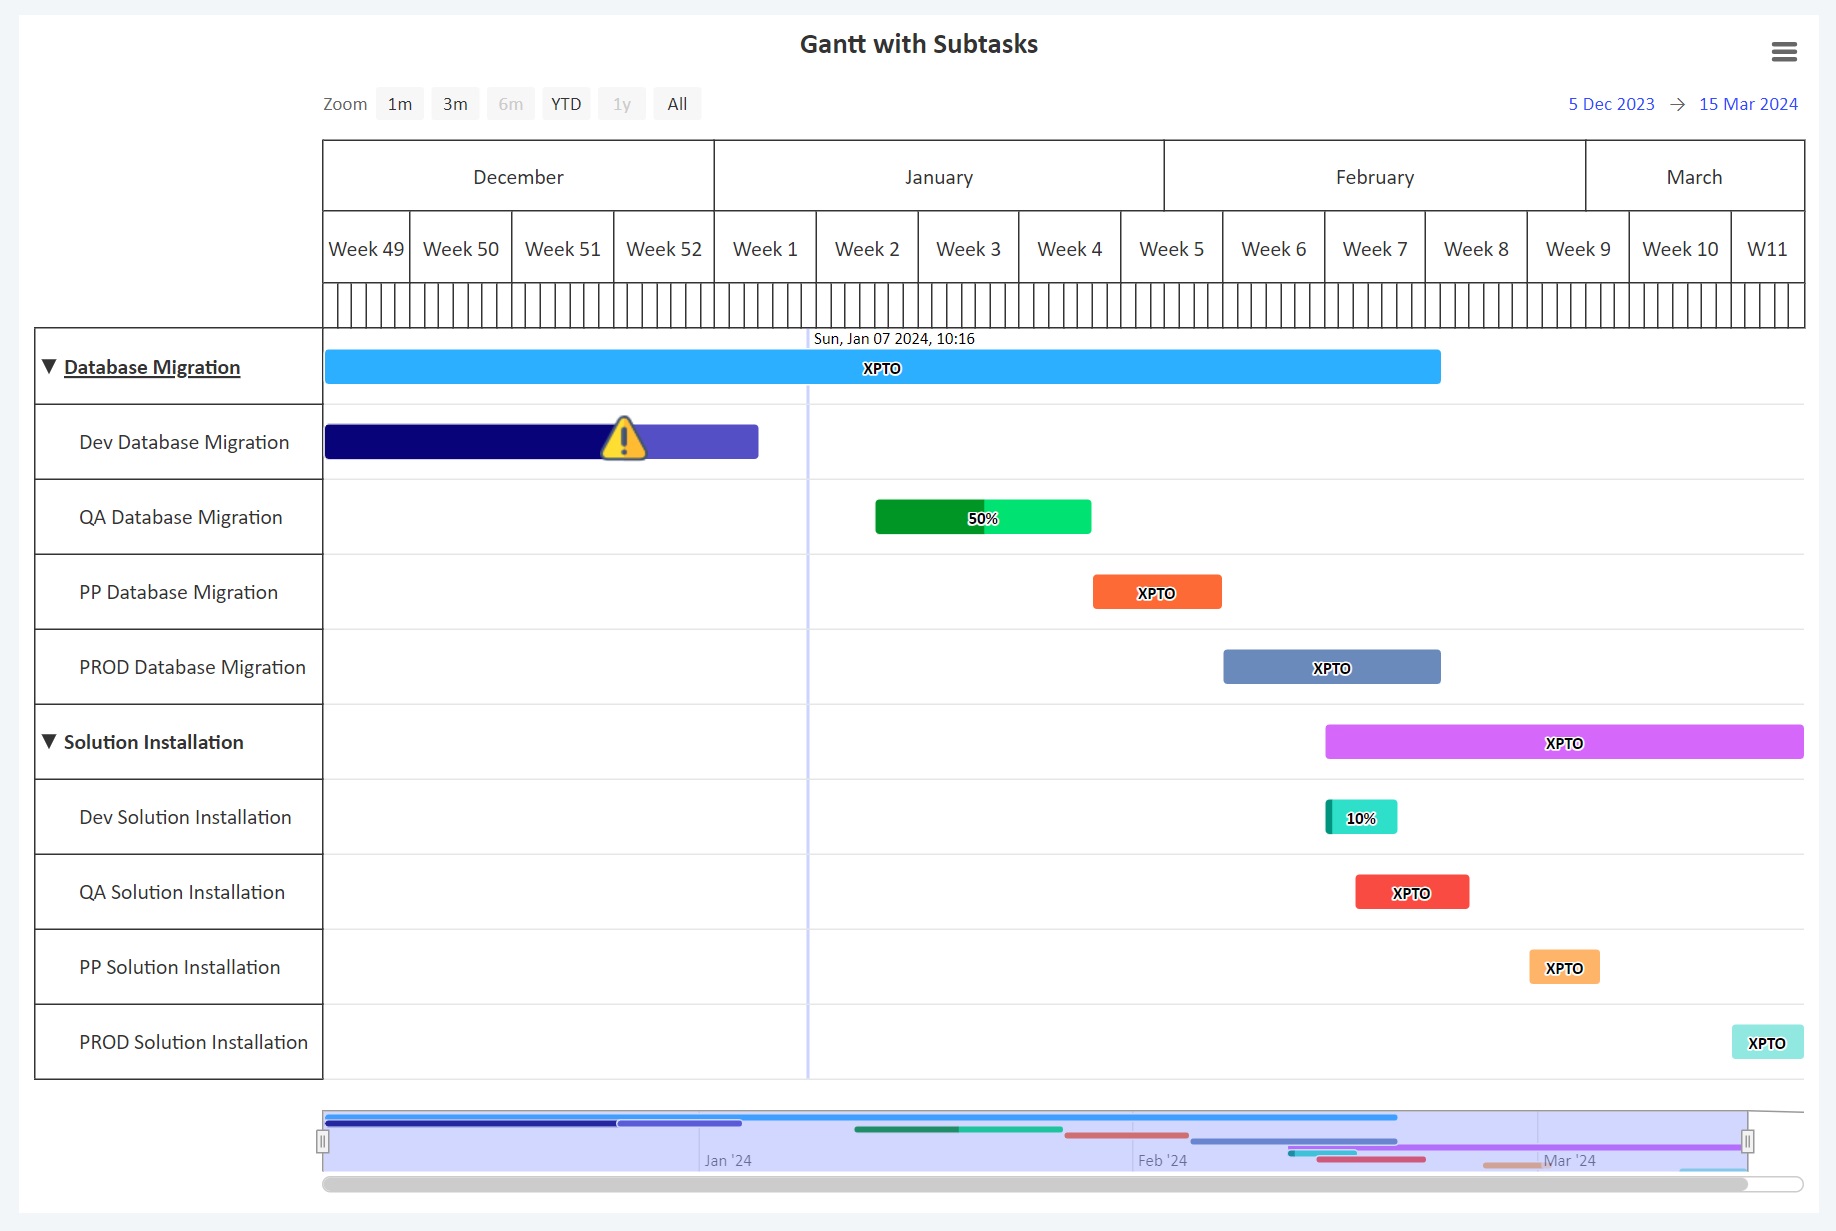The height and width of the screenshot is (1231, 1836).
Task: Collapse the Database Migration group
Action: click(x=46, y=366)
